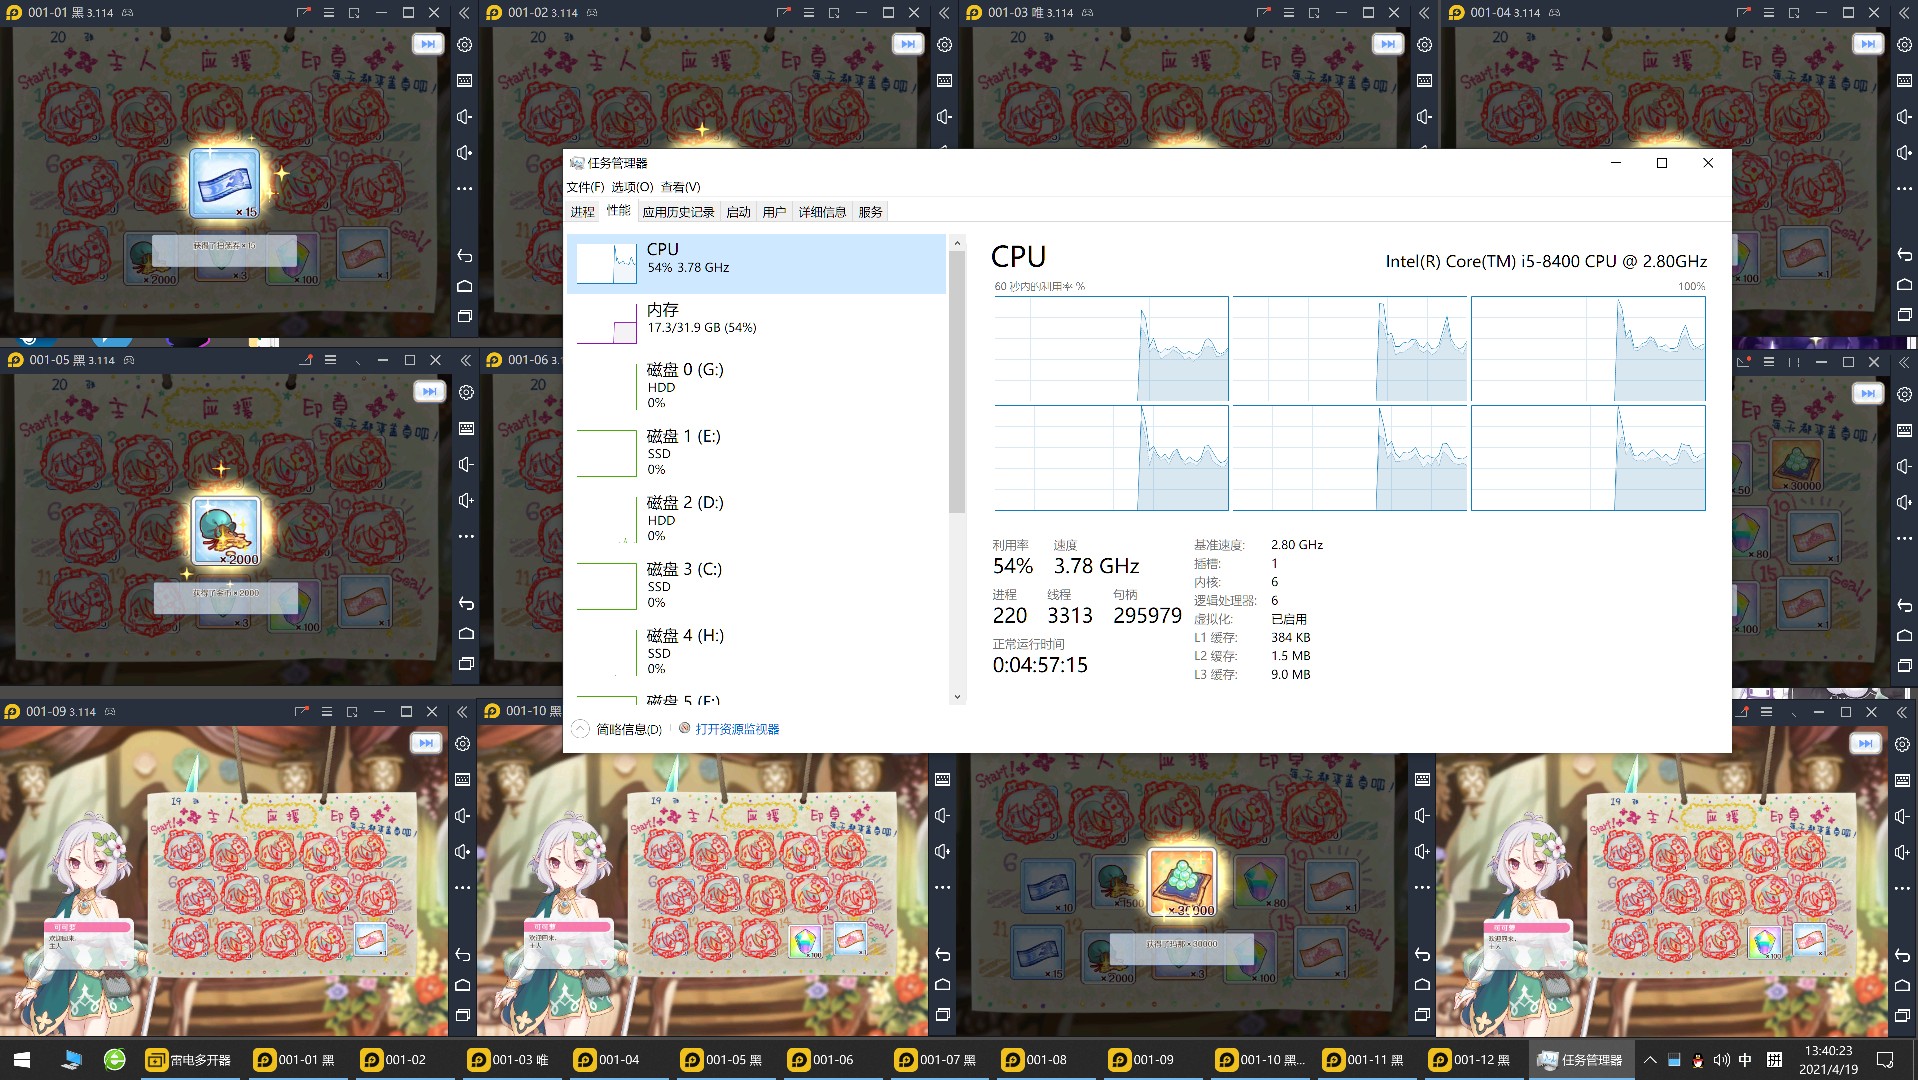Open 选项(O) menu in Task Manager
Image resolution: width=1918 pixels, height=1080 pixels.
point(632,187)
